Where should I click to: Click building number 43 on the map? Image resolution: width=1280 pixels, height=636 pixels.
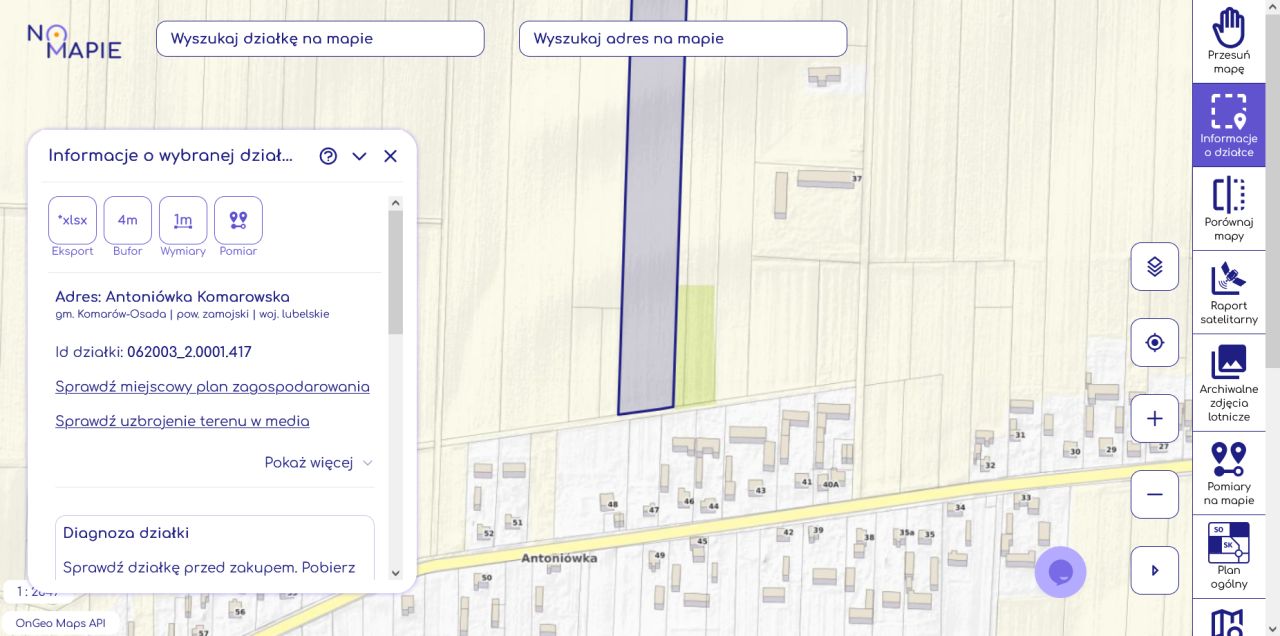pos(760,491)
